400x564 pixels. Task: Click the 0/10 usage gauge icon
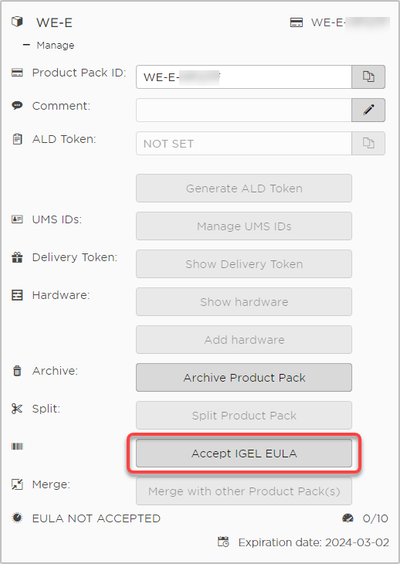tap(348, 518)
